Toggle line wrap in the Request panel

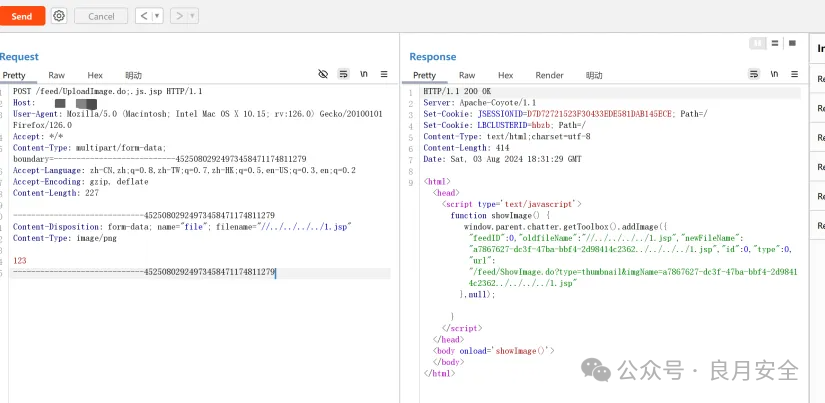click(344, 74)
